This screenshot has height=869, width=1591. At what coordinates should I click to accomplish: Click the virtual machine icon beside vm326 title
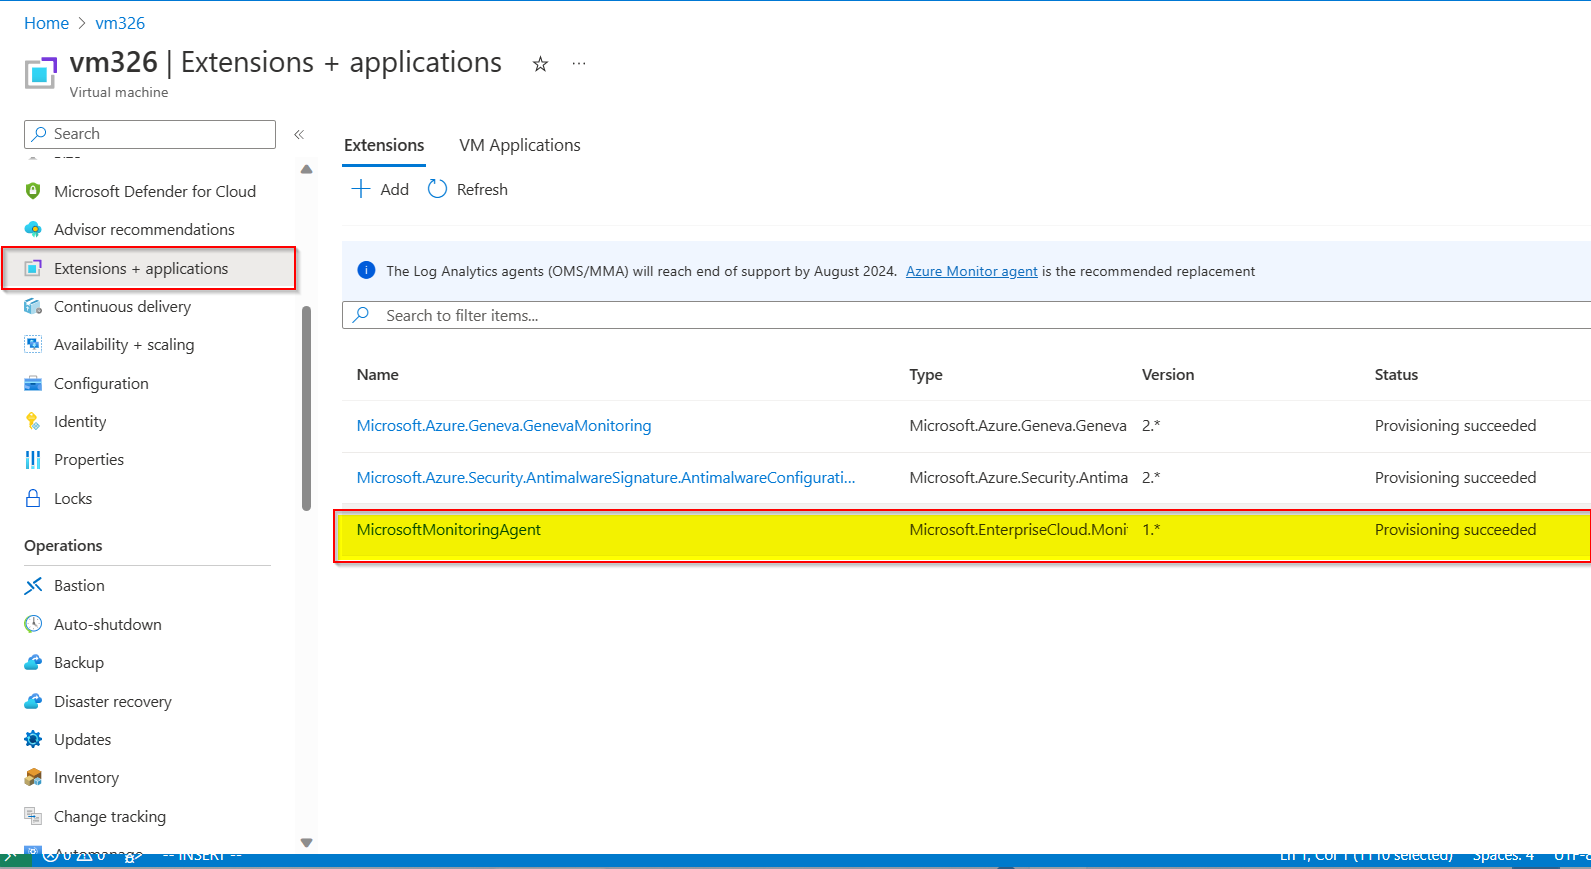[41, 73]
